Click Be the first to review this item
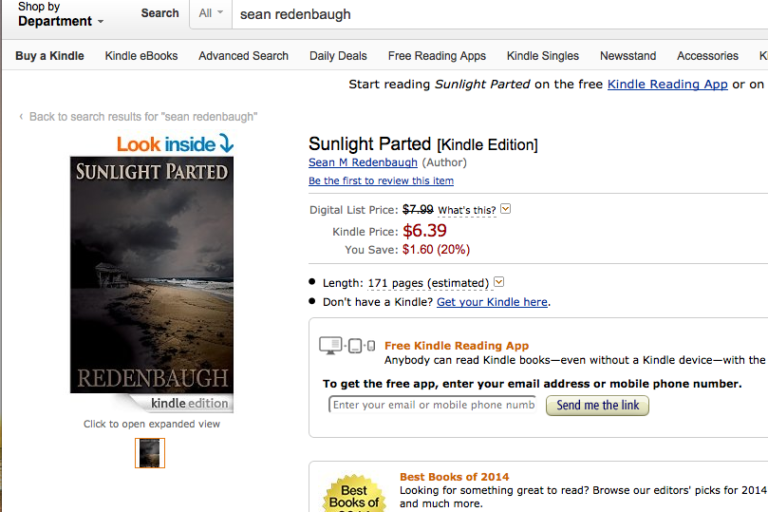Screen dimensions: 768x512 [x=381, y=181]
